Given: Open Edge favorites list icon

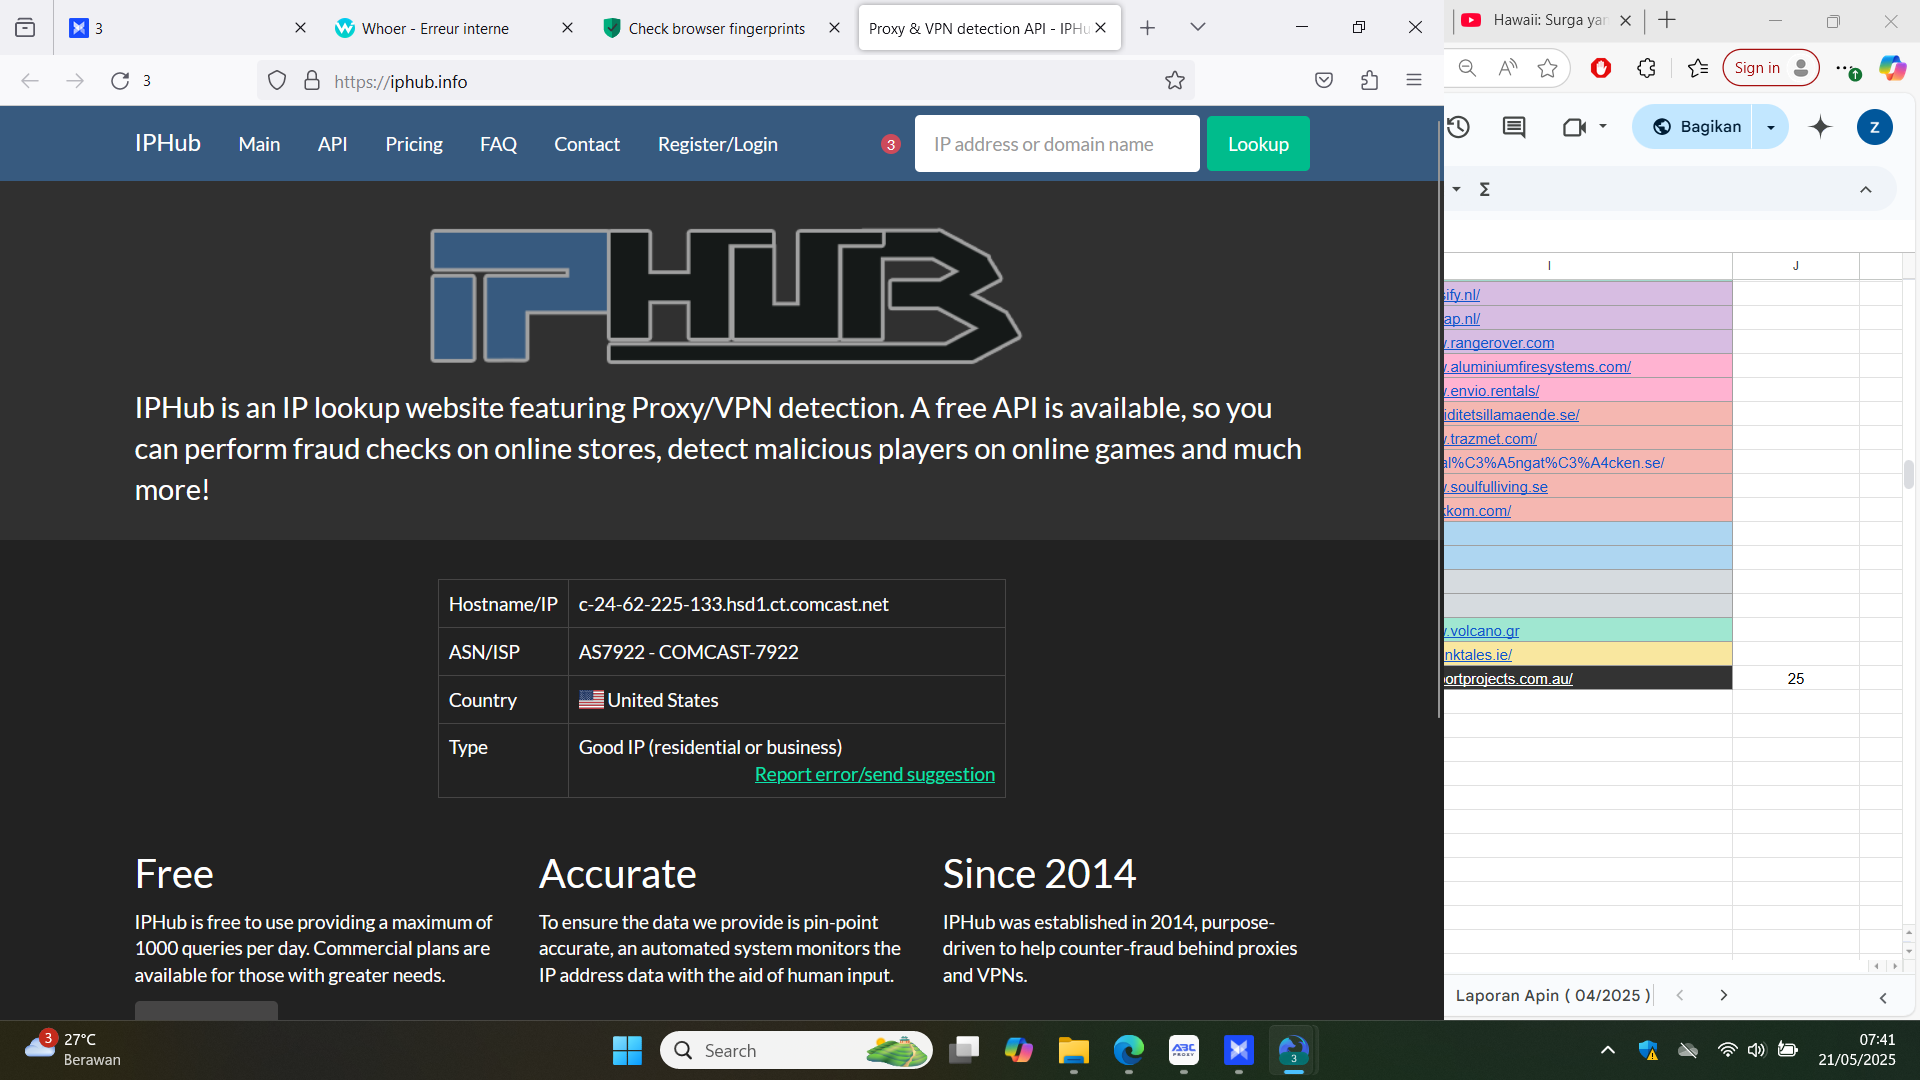Looking at the screenshot, I should pyautogui.click(x=1697, y=68).
